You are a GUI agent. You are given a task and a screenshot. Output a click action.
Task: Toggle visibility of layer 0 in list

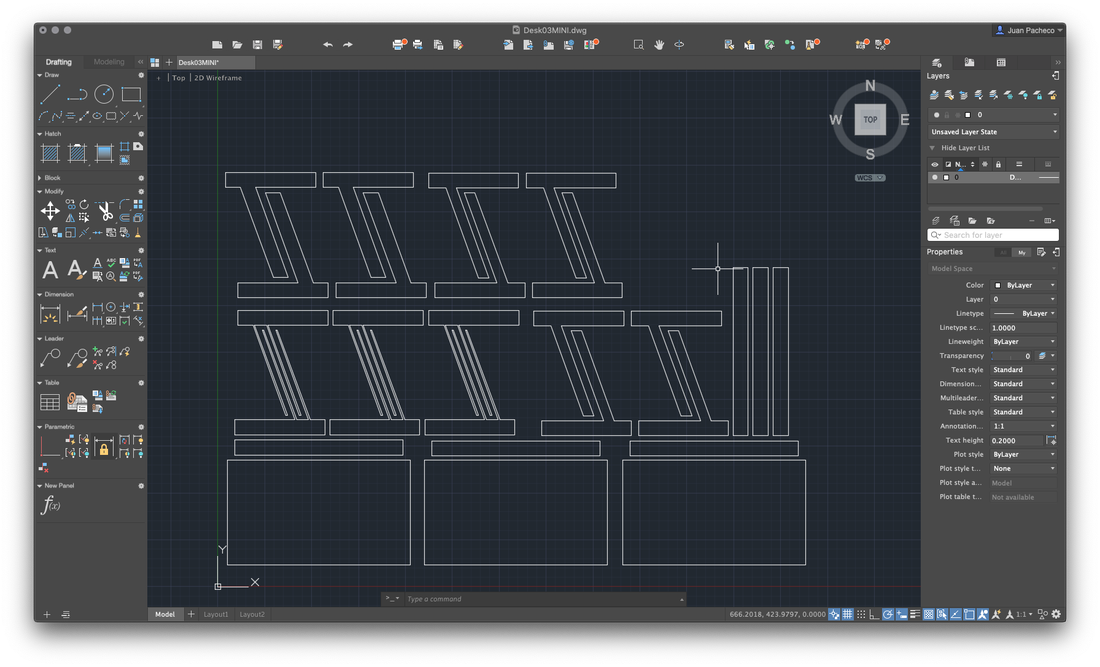[x=934, y=177]
